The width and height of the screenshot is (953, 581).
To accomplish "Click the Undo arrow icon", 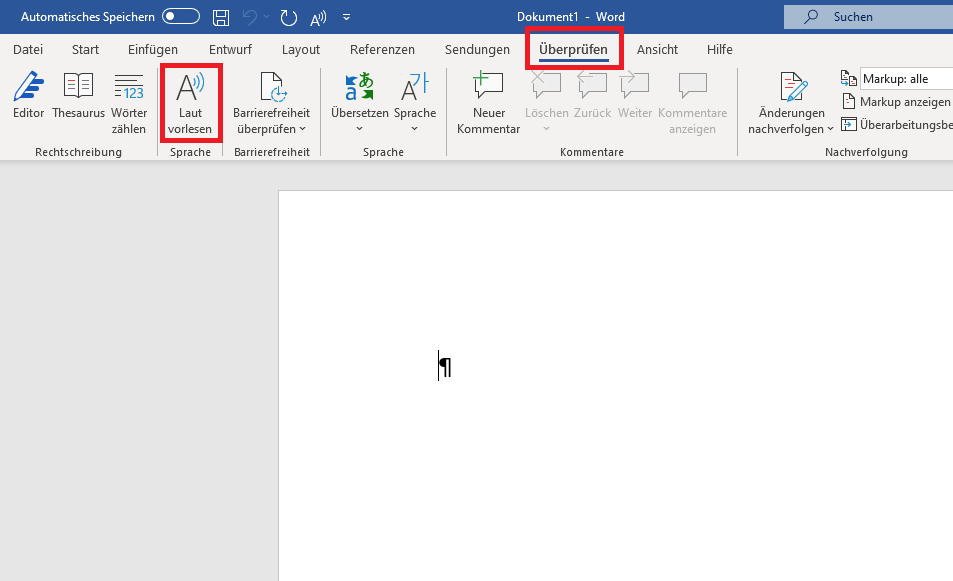I will click(x=250, y=17).
